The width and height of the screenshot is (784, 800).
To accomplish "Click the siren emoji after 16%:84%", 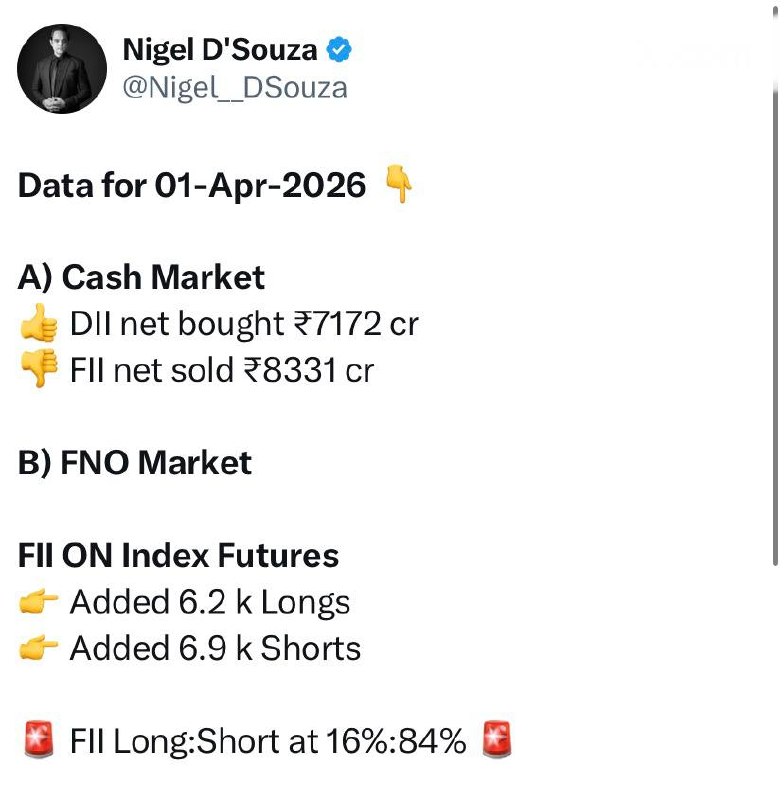I will click(497, 742).
